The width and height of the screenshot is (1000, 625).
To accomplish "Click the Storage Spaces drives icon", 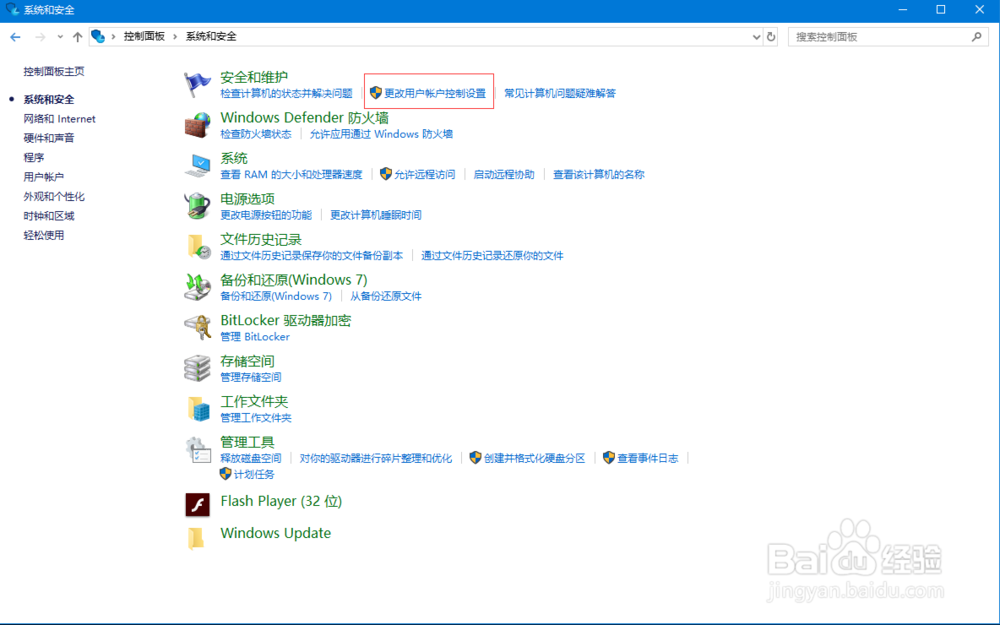I will pyautogui.click(x=197, y=368).
